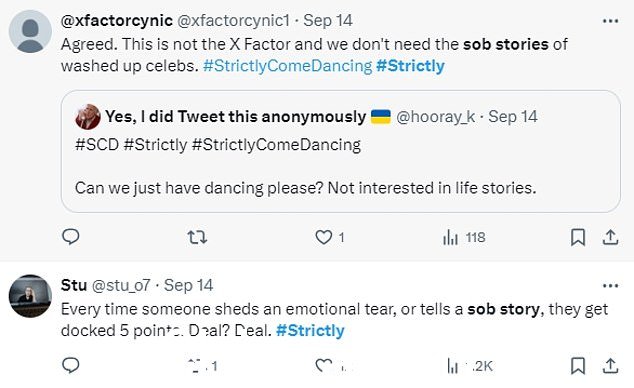
Task: Retweet Stu's sob story post
Action: (203, 366)
